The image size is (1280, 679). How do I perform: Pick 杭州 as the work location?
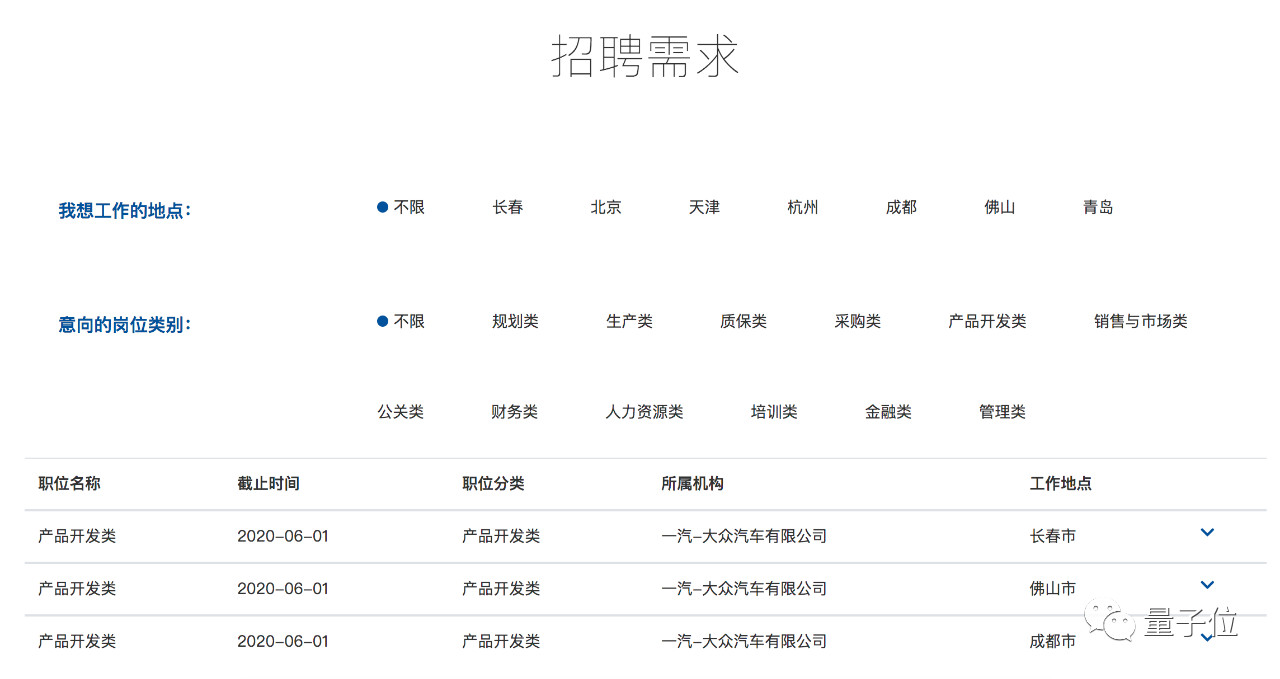click(x=802, y=207)
